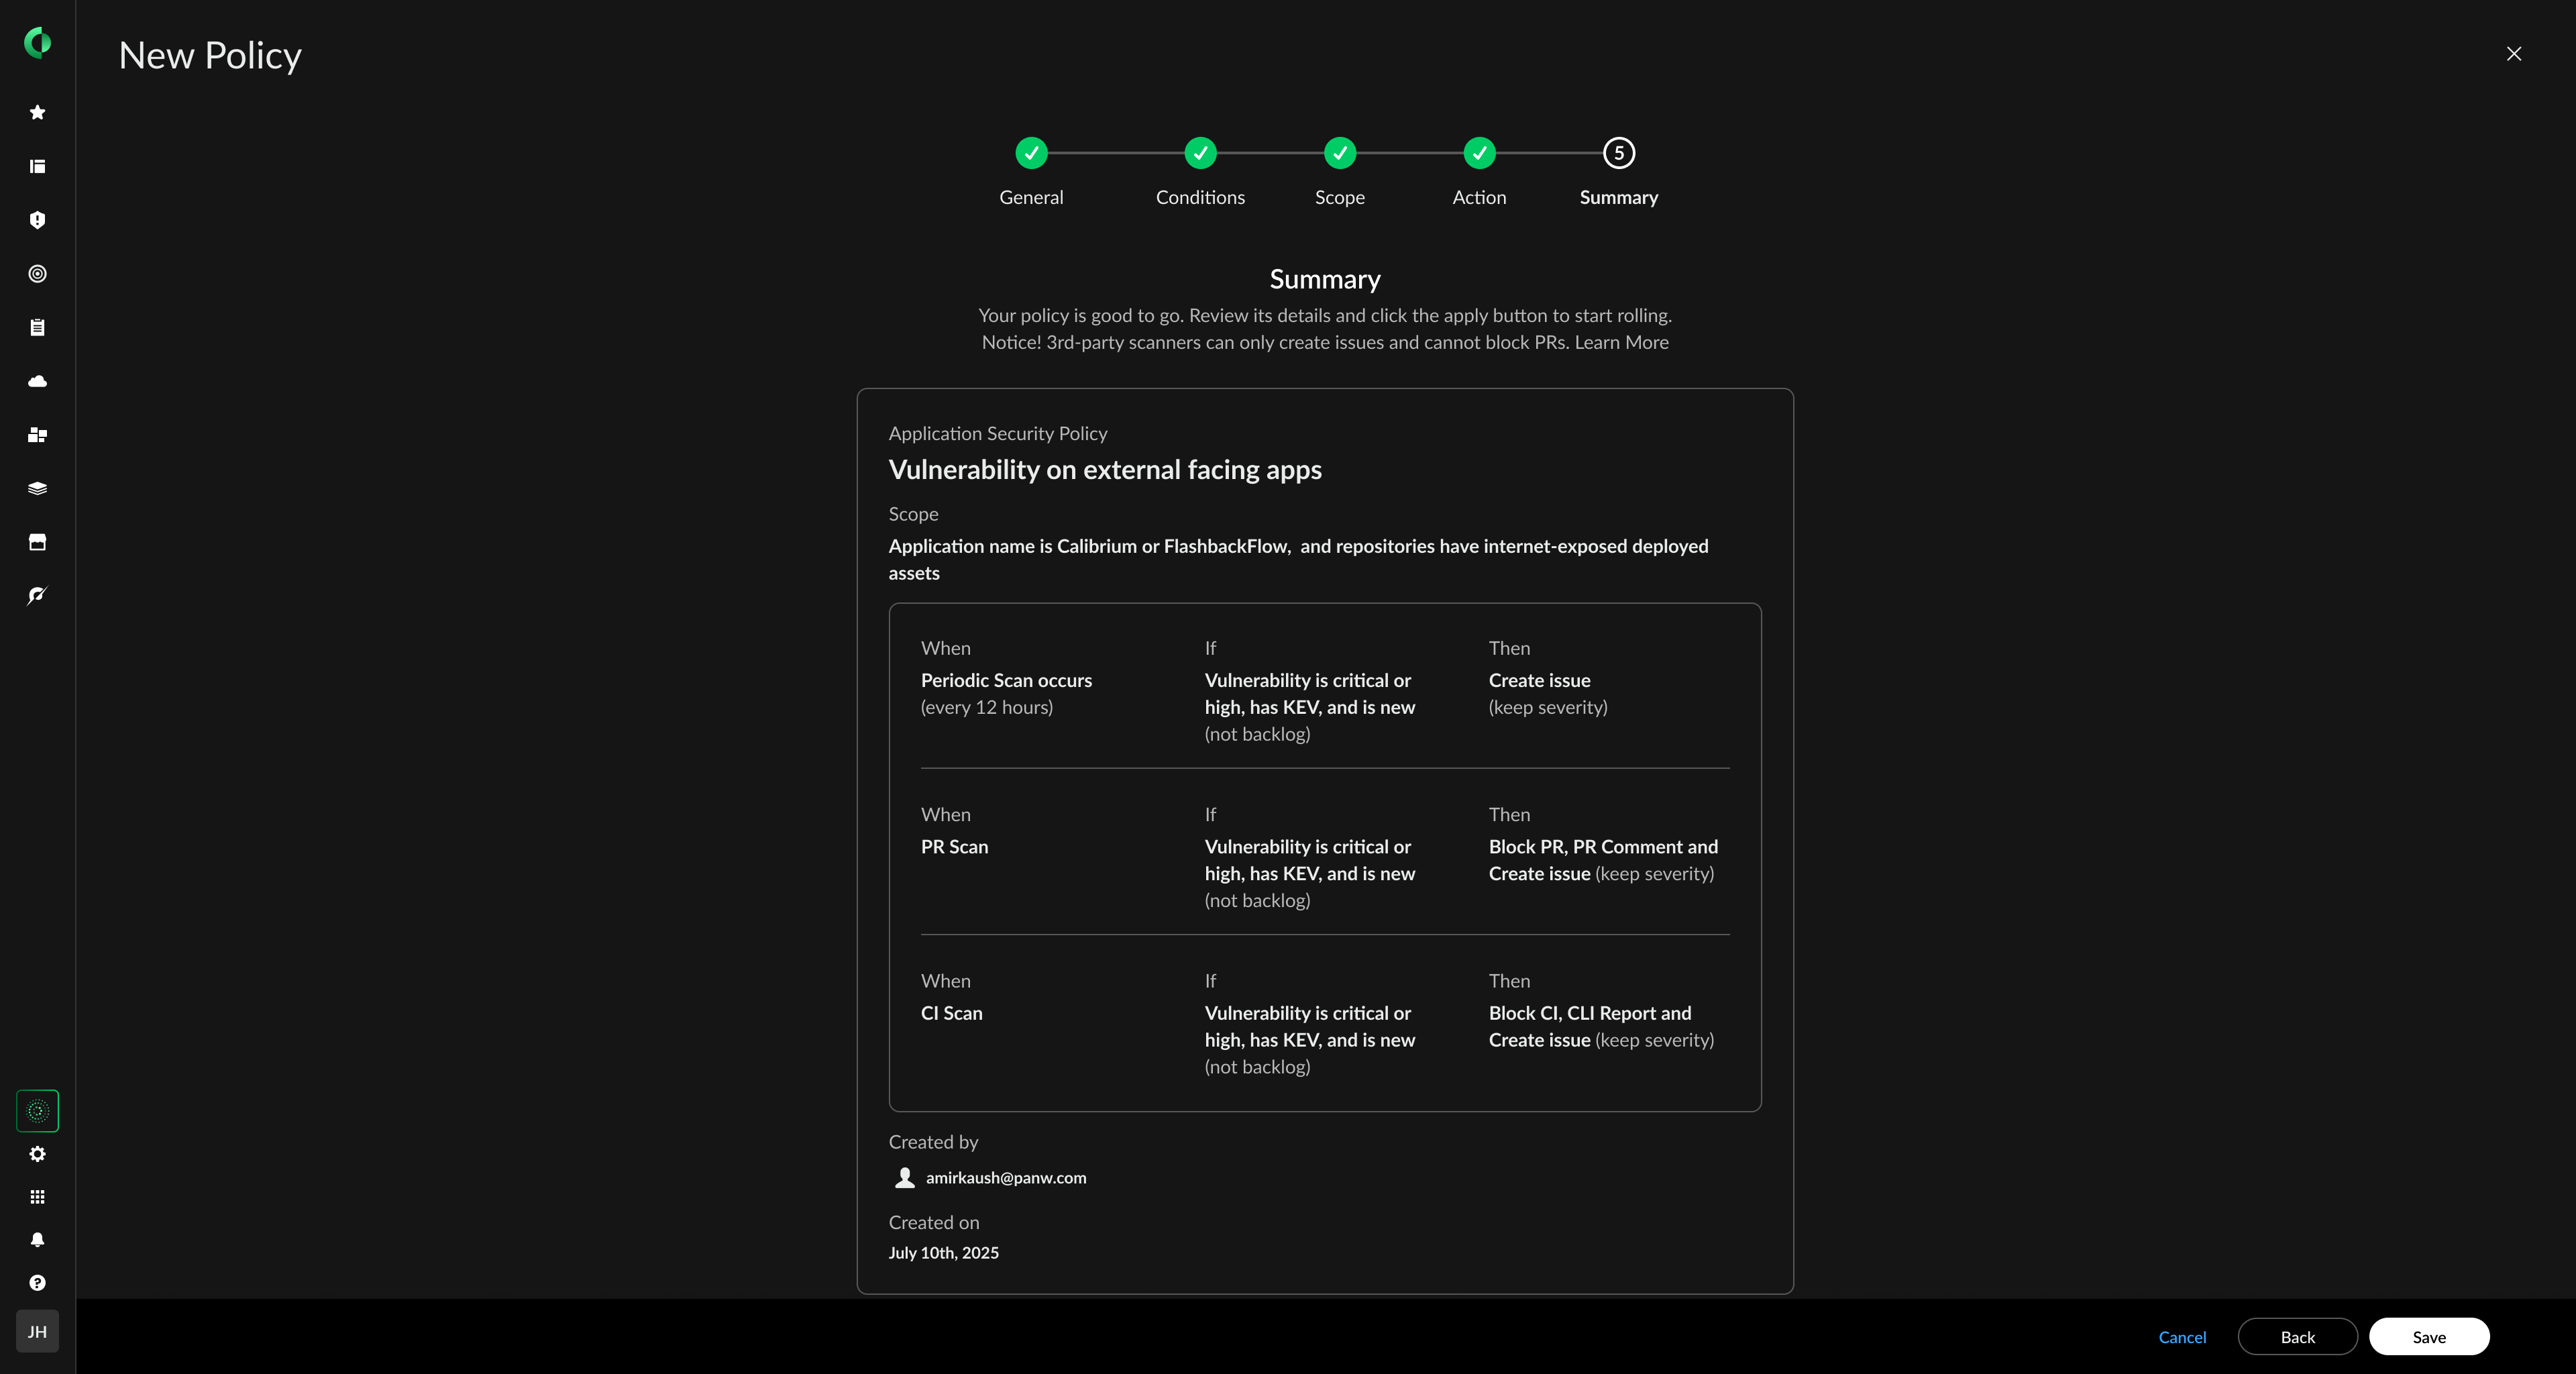2576x1374 pixels.
Task: Select the cloud icon in sidebar
Action: (37, 381)
